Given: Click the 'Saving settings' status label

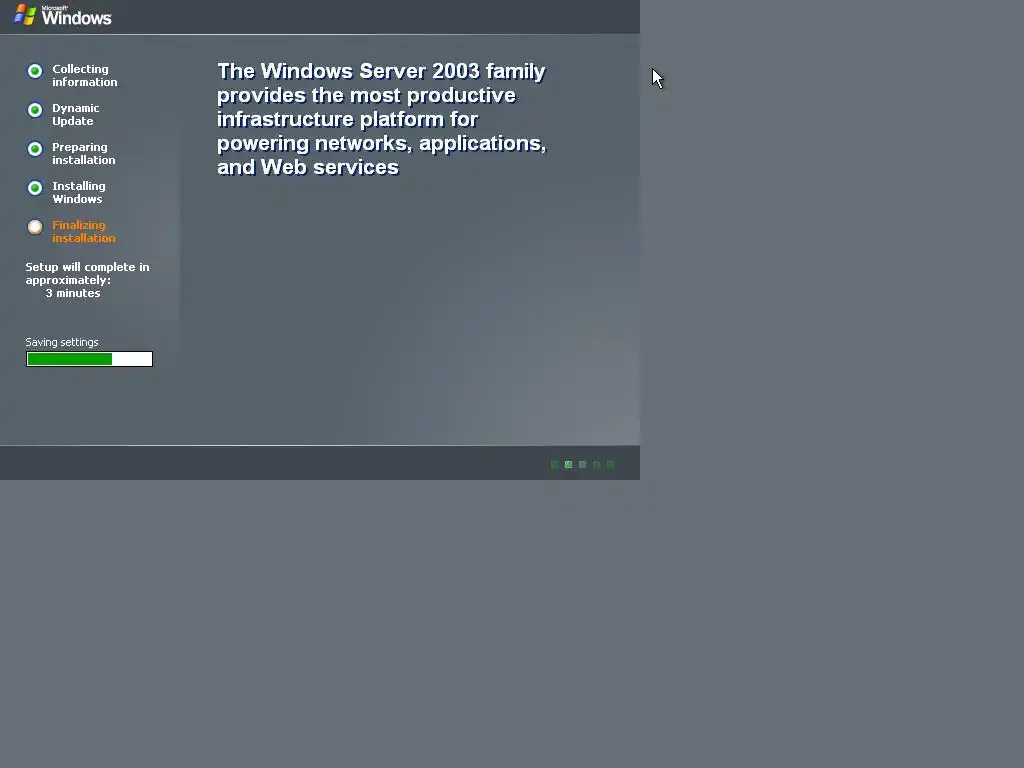Looking at the screenshot, I should 62,342.
